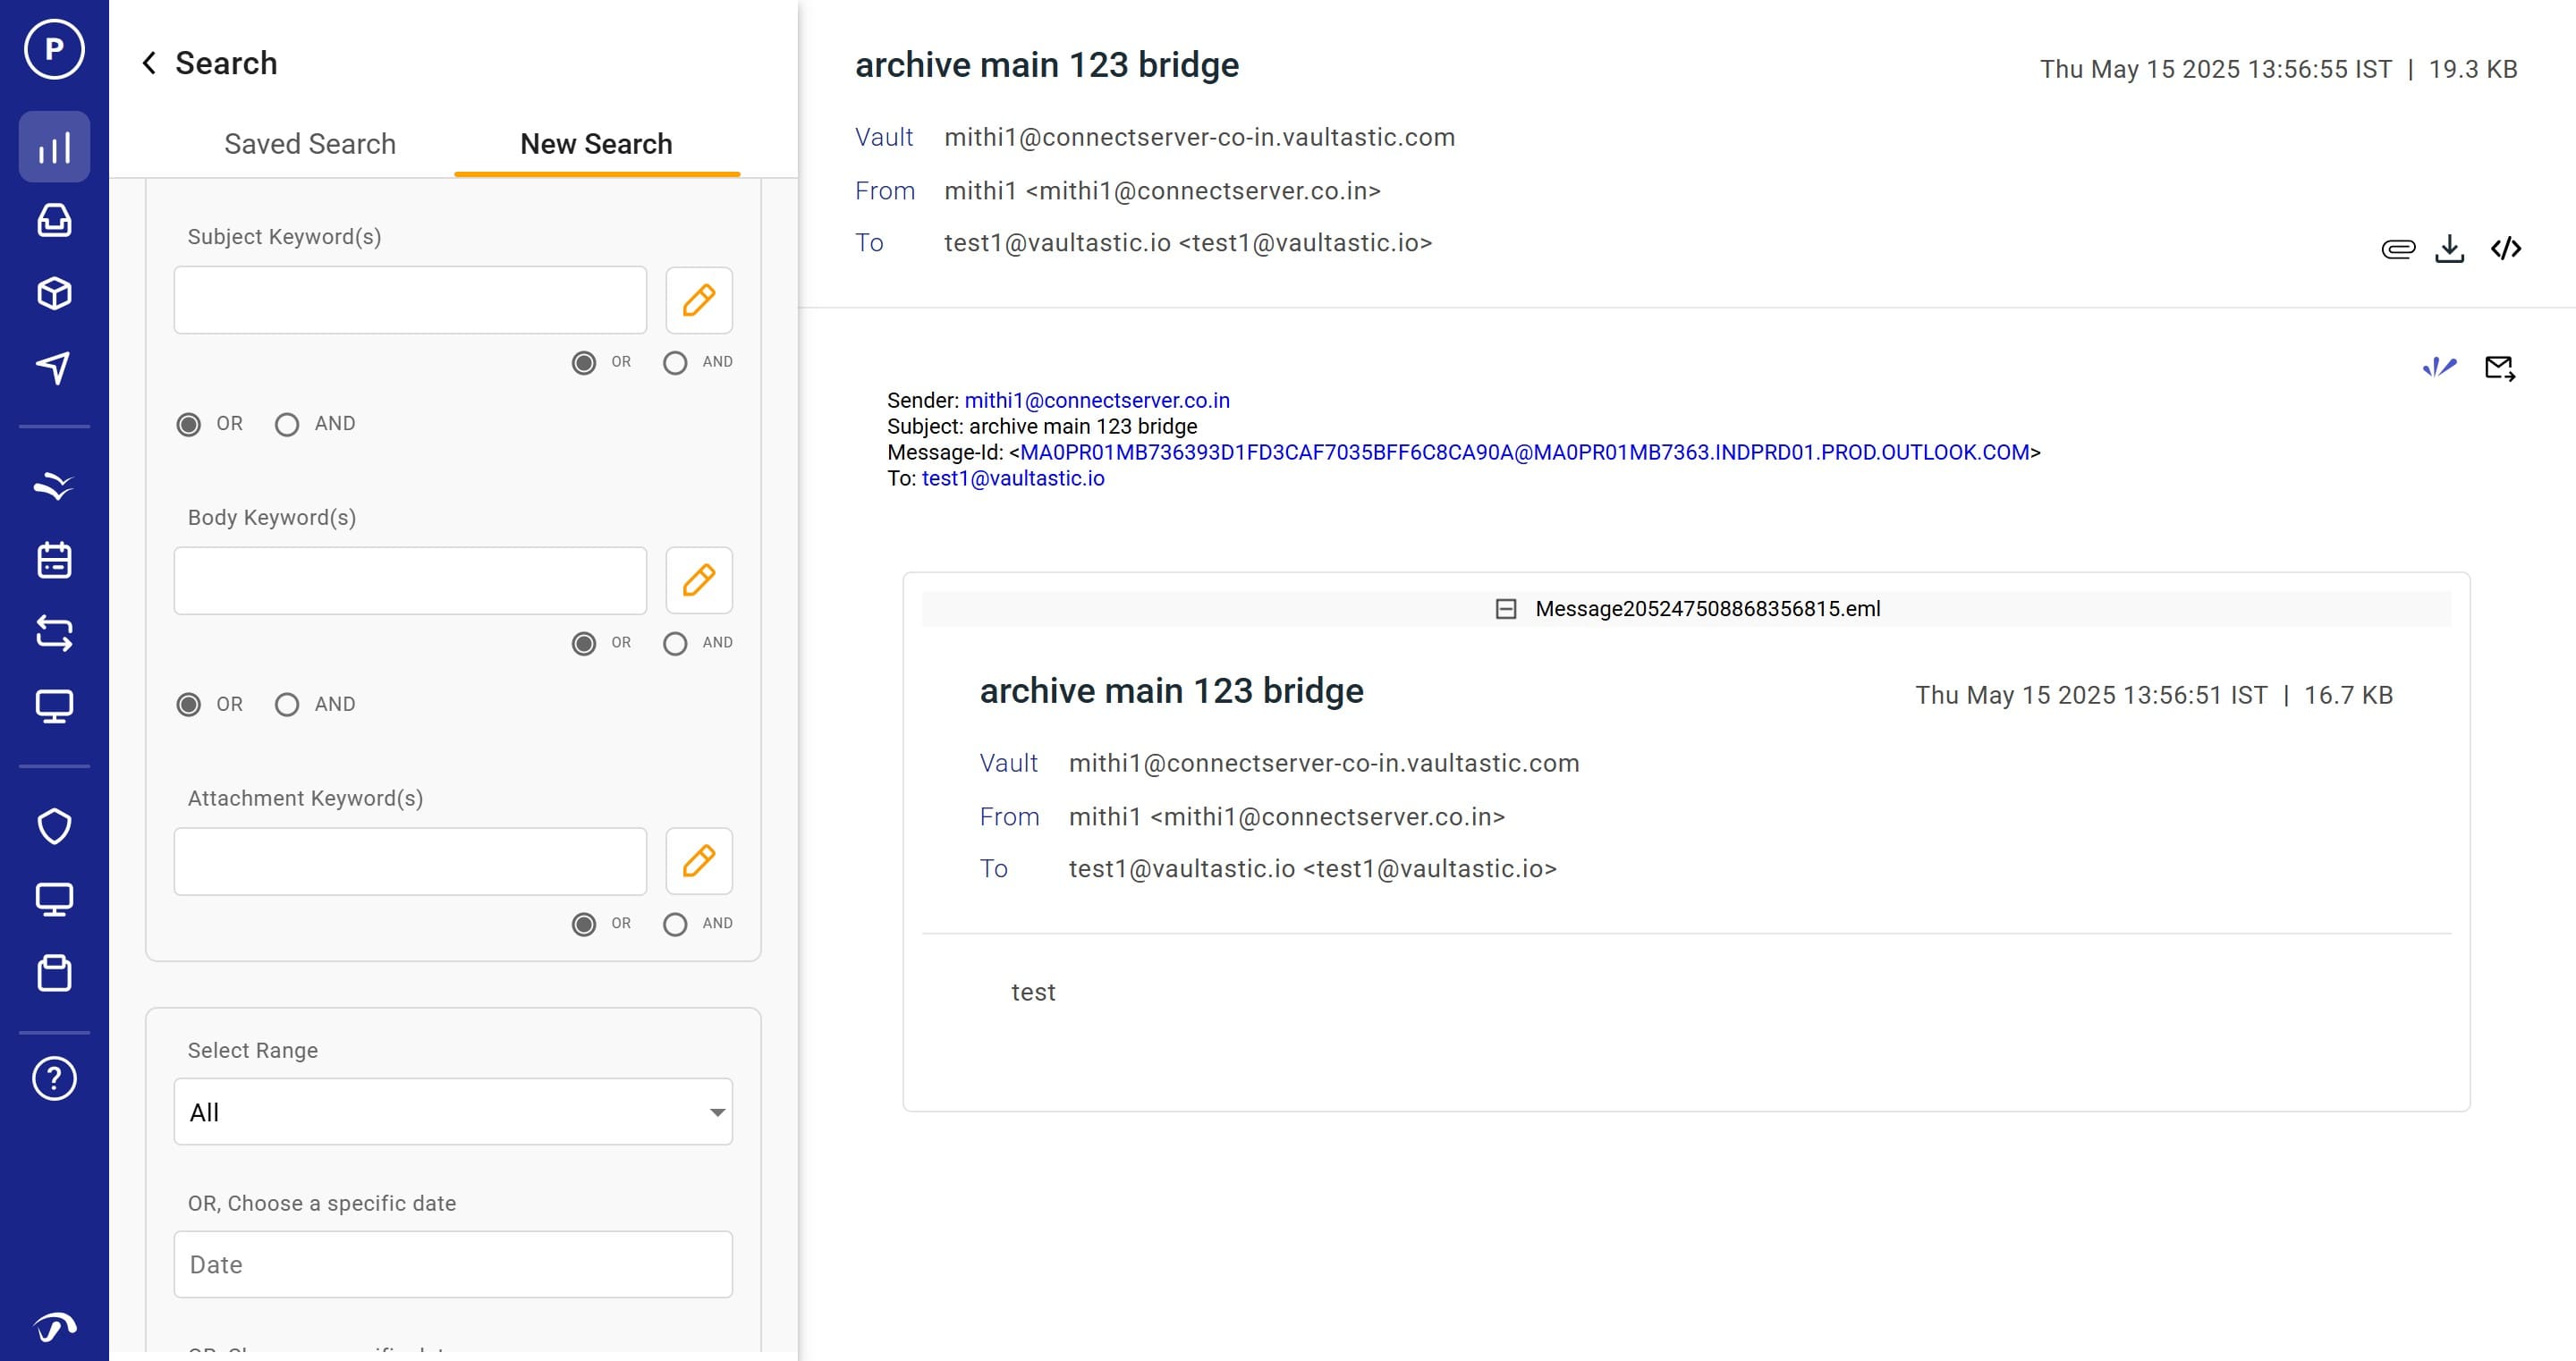Viewport: 2576px width, 1361px height.
Task: Click the download icon in email header
Action: point(2449,248)
